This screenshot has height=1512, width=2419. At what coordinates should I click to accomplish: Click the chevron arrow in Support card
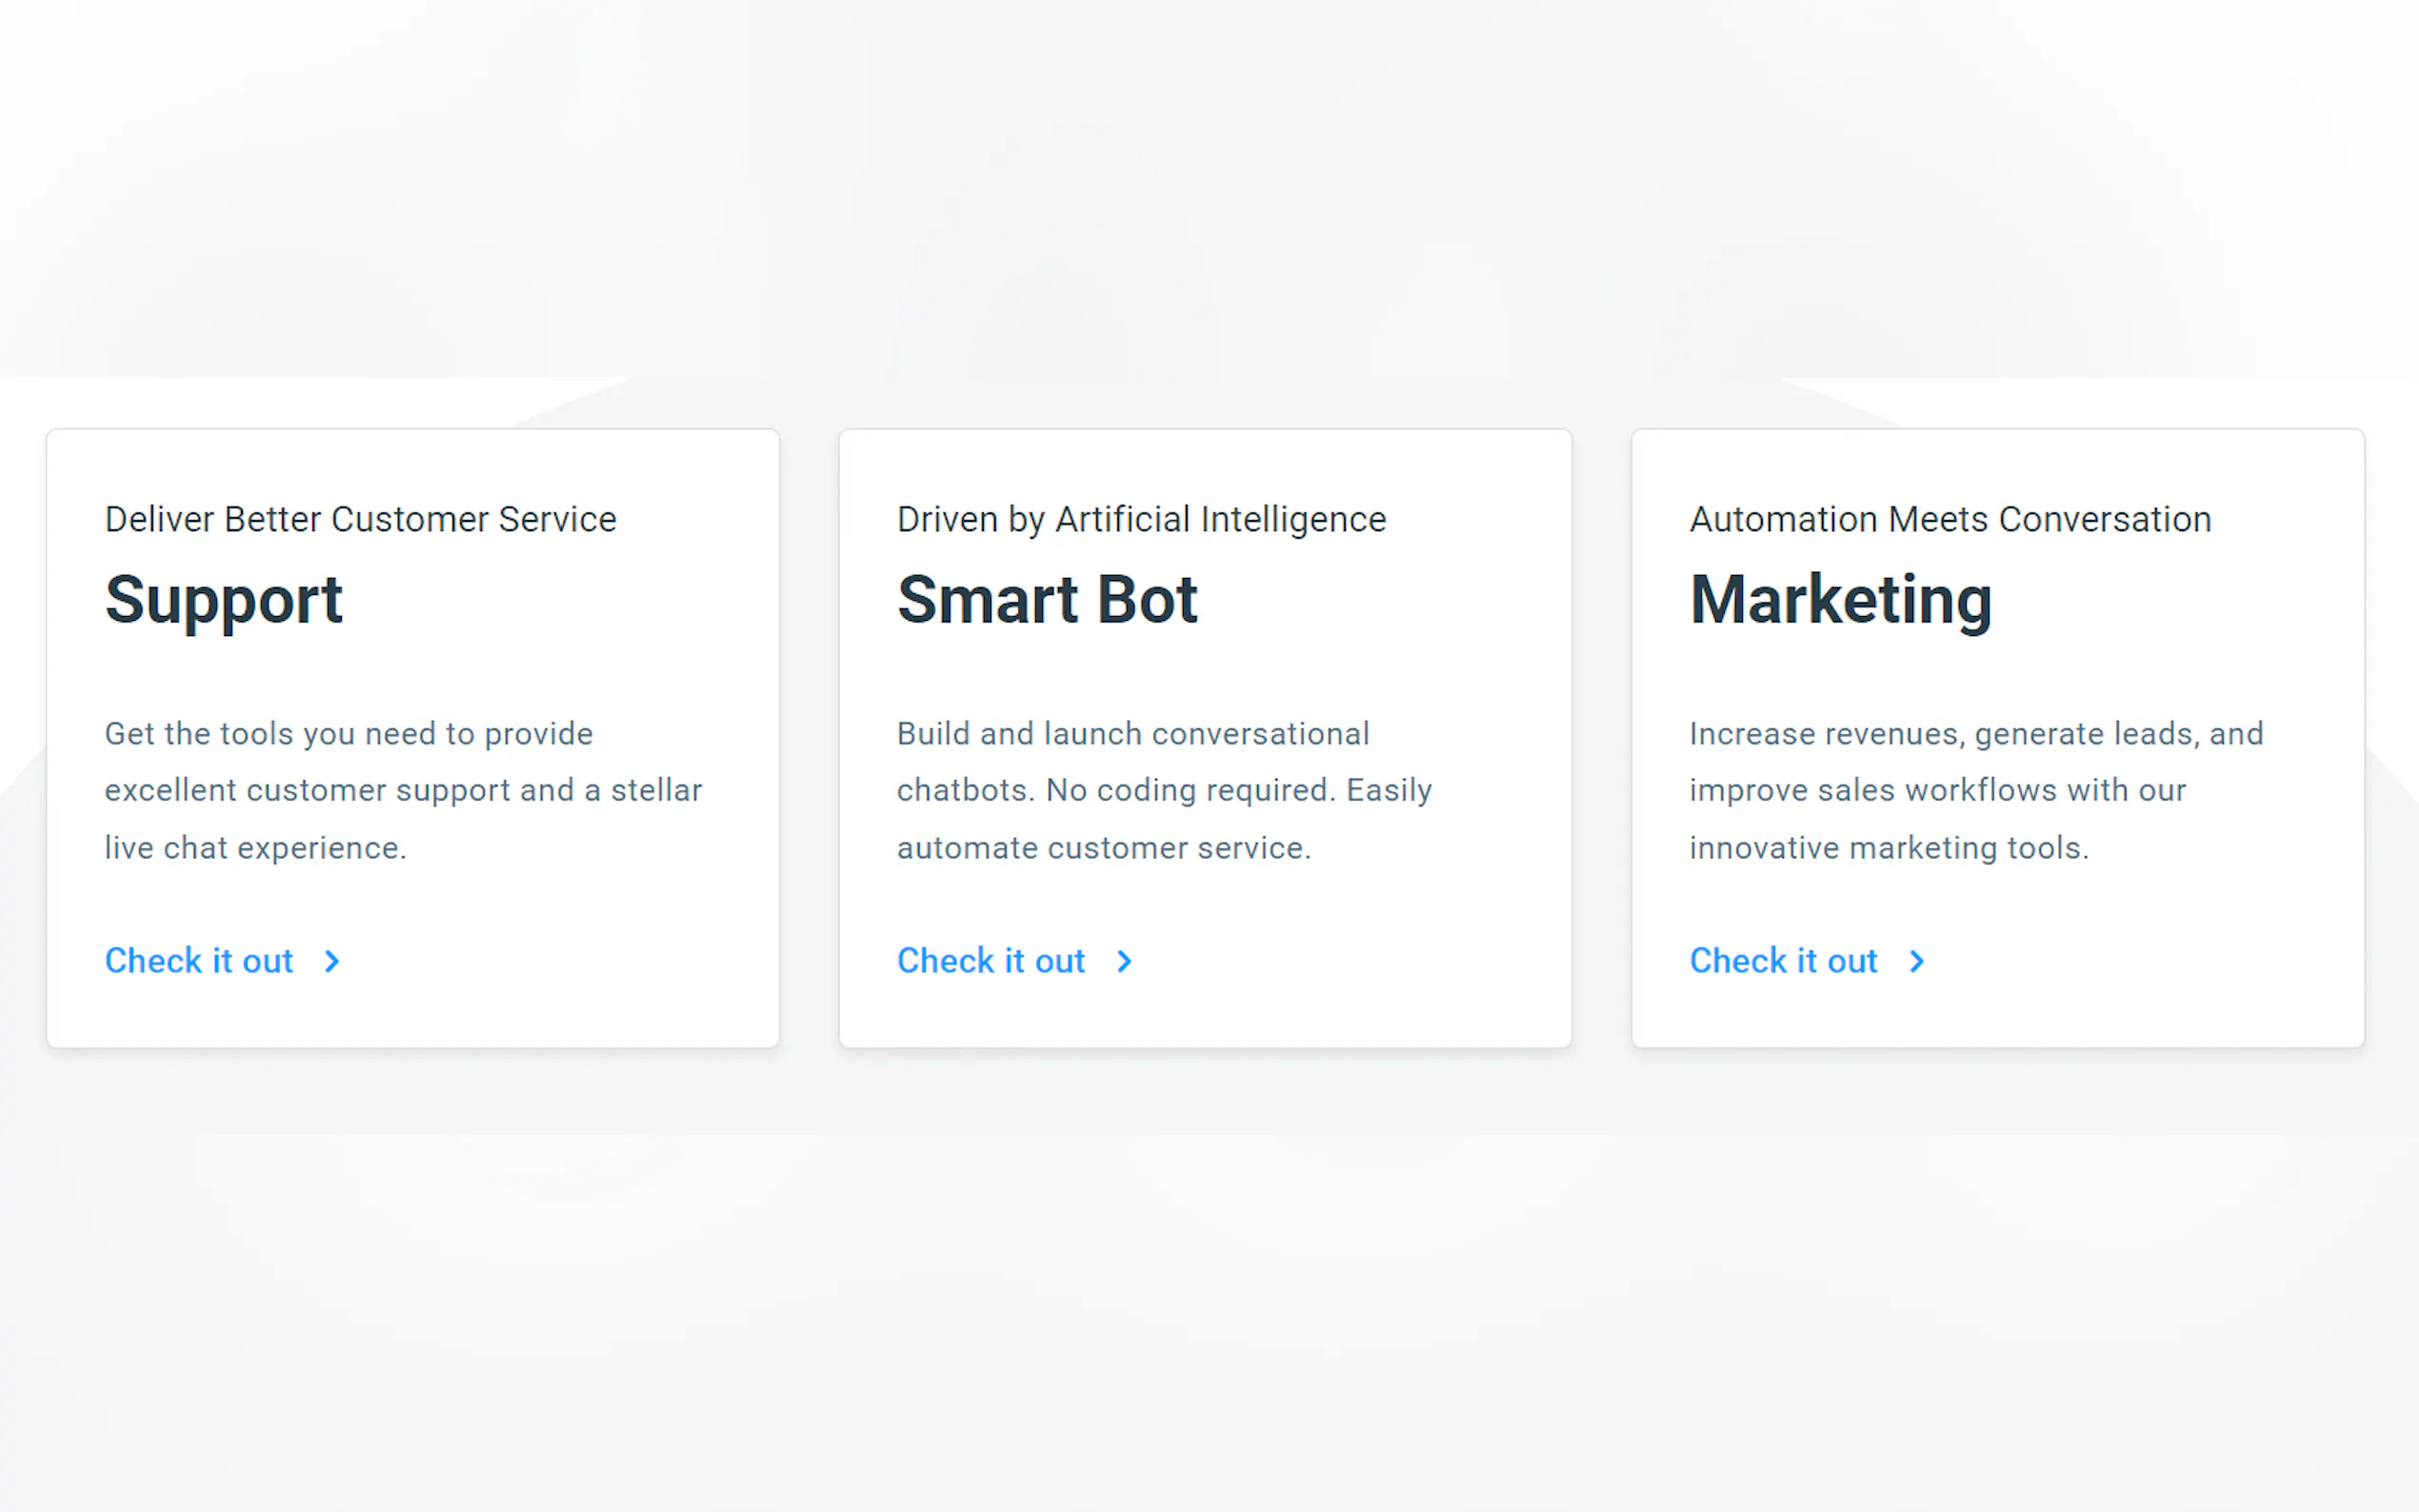(x=332, y=961)
